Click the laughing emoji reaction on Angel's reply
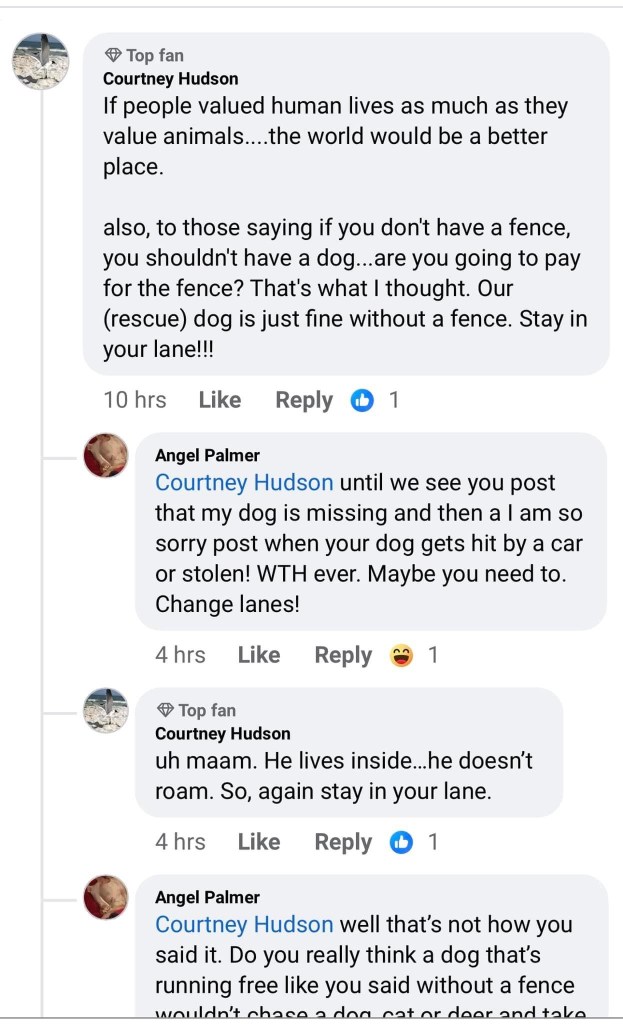 click(402, 656)
